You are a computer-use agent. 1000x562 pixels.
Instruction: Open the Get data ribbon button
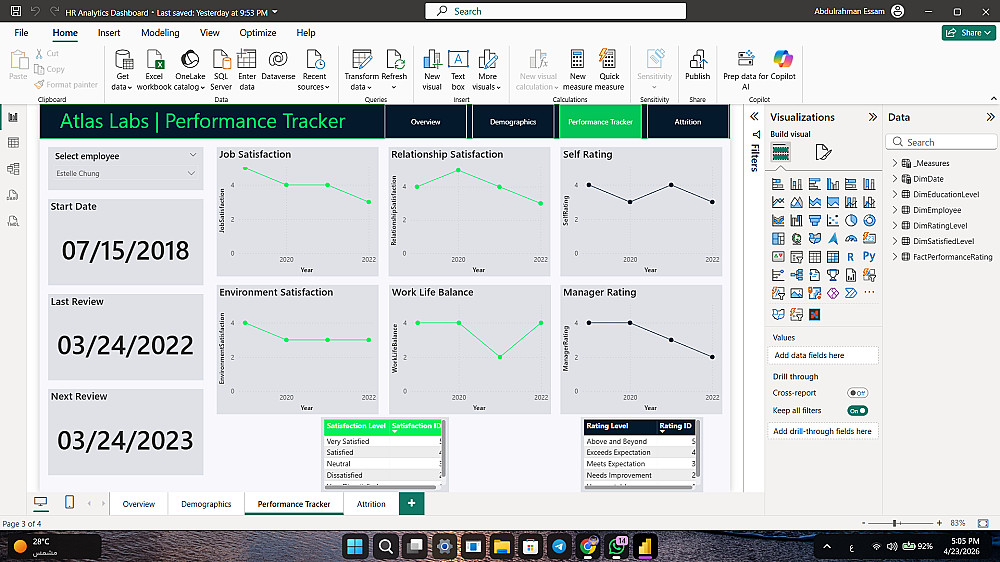pyautogui.click(x=122, y=70)
